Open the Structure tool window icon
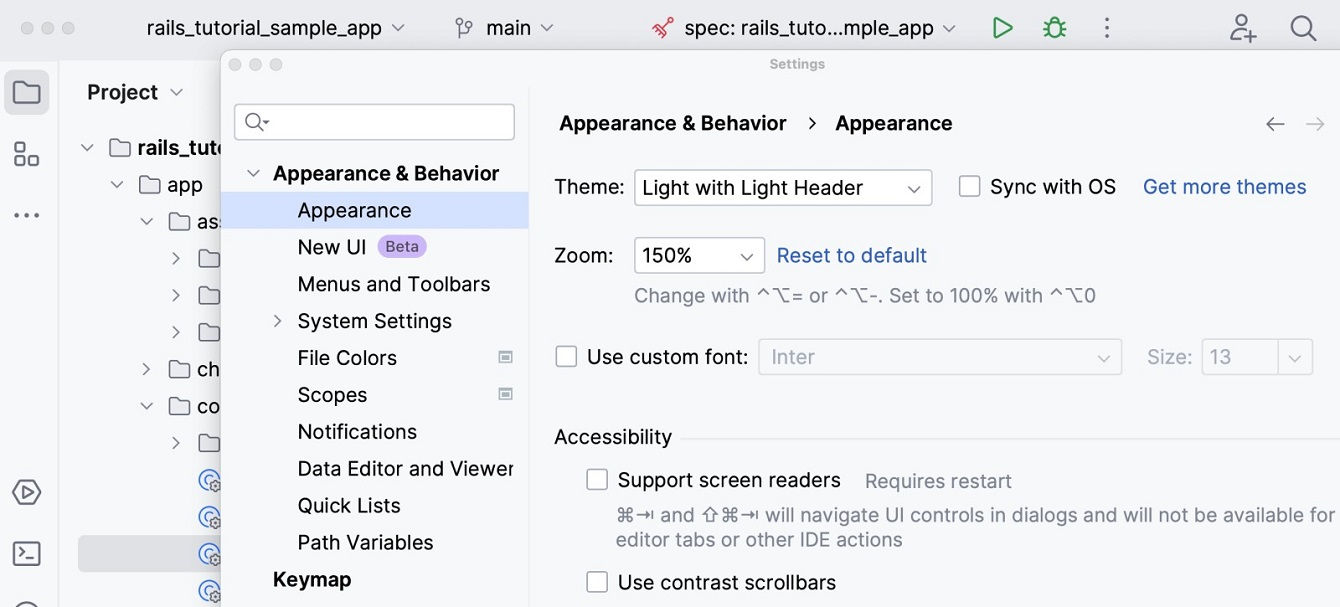 coord(27,154)
